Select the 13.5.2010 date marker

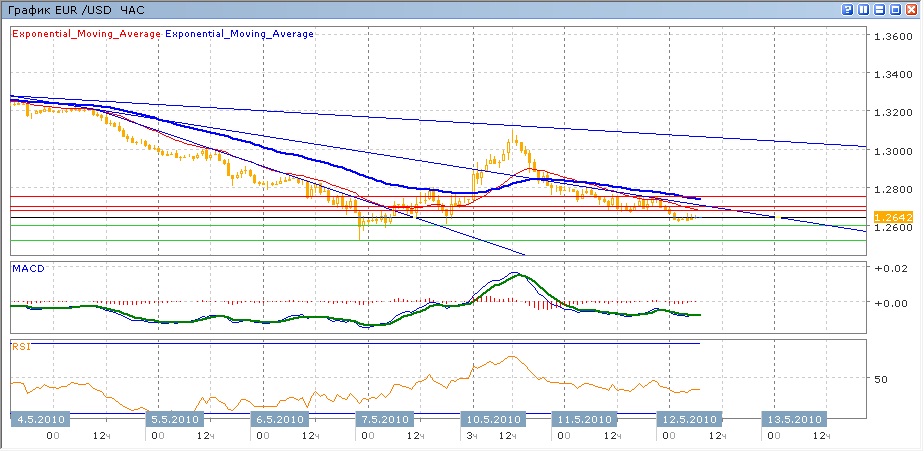[794, 419]
